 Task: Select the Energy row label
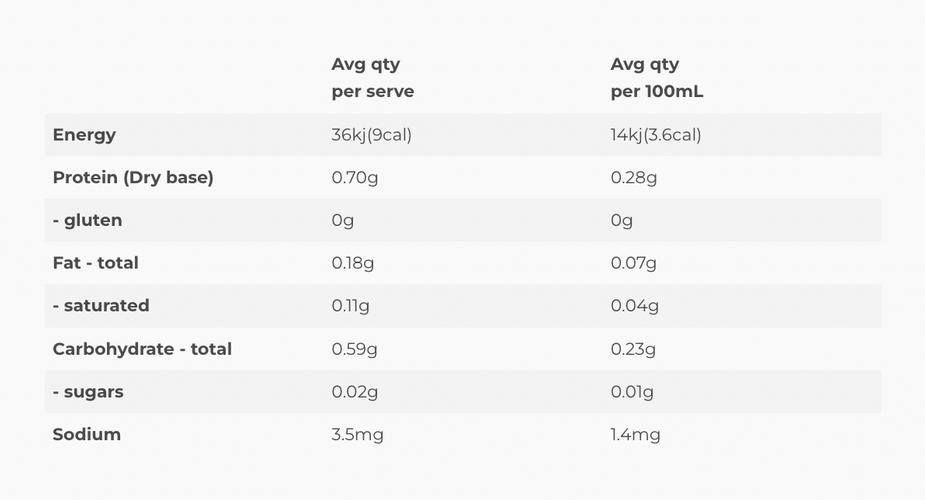84,135
